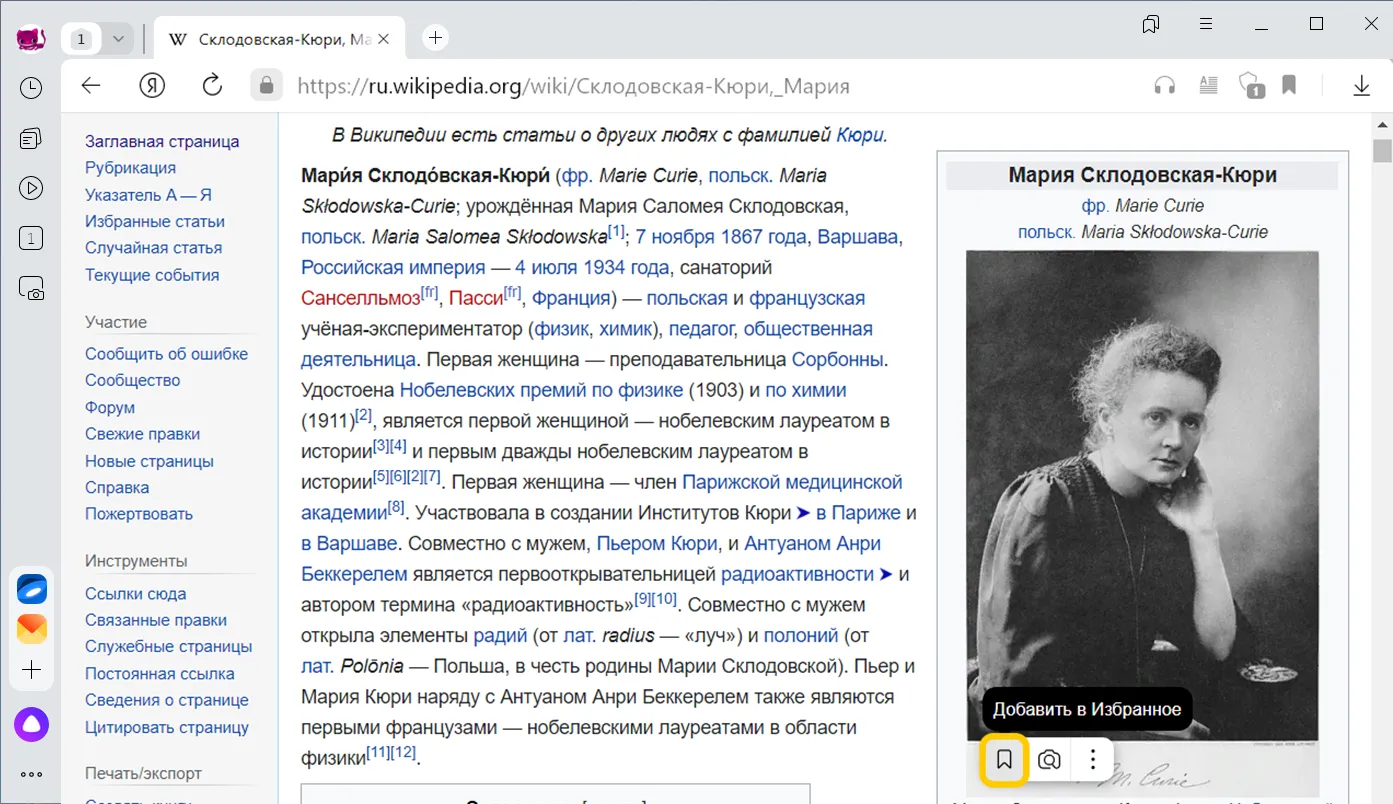Open image options three-dot menu
Screen dimensions: 1393x804
[1092, 760]
